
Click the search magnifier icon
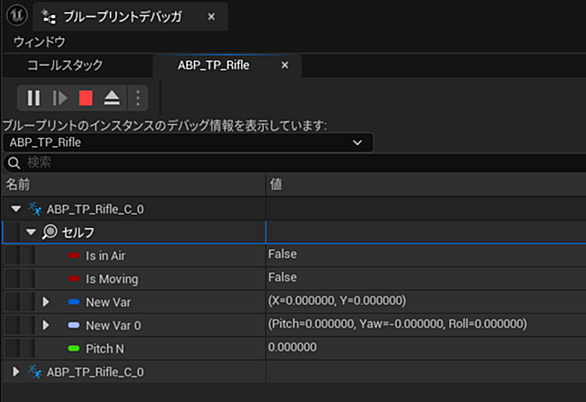click(x=14, y=163)
